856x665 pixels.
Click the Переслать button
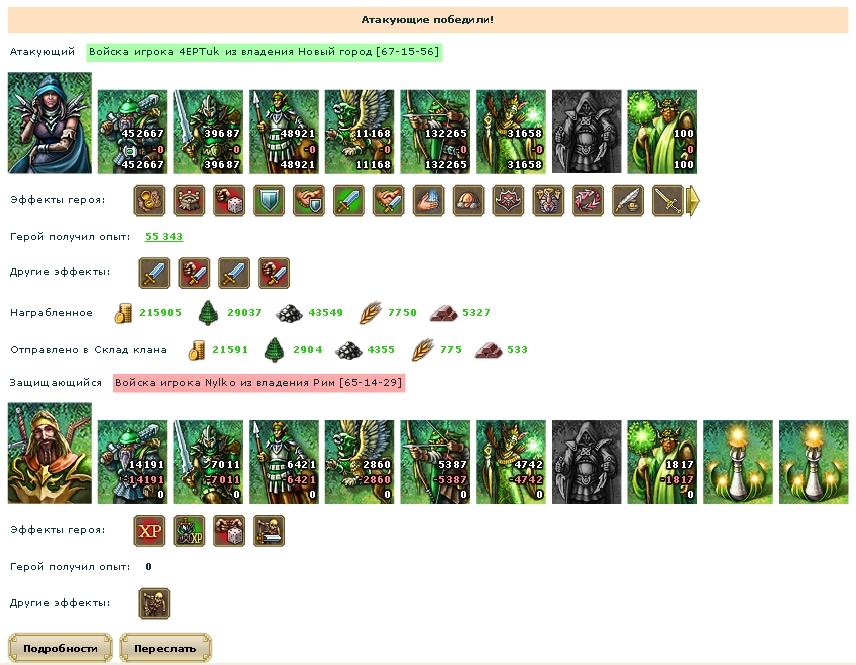coord(165,648)
